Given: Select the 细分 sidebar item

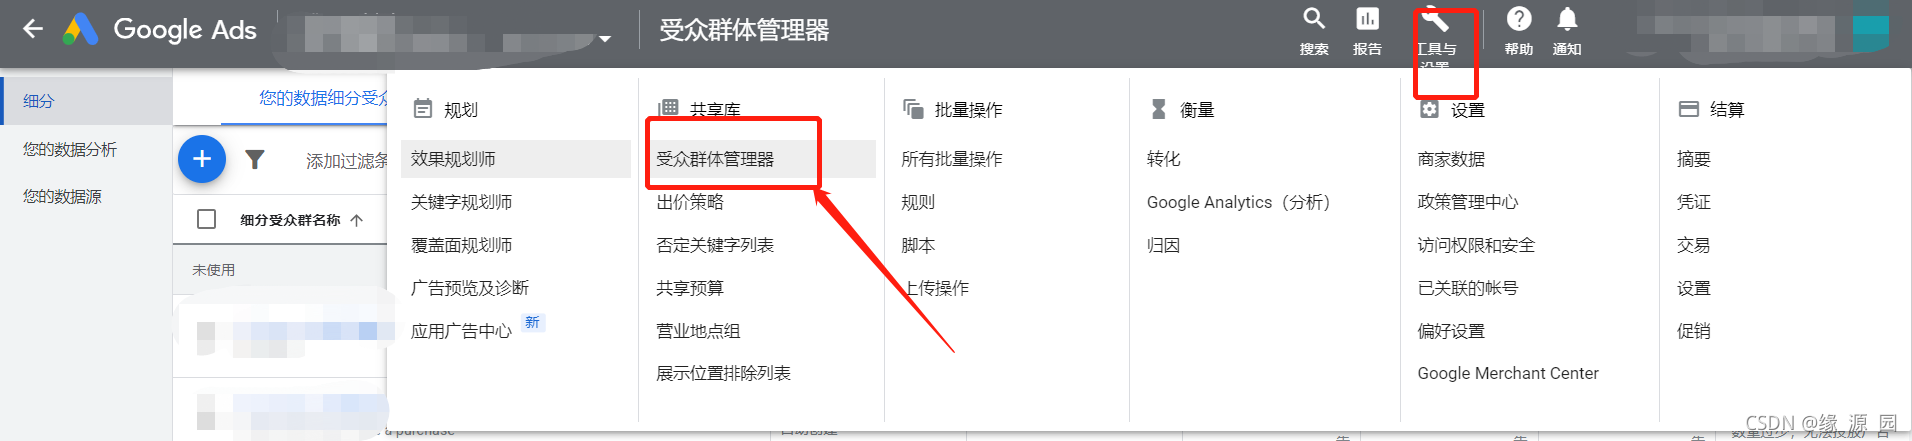Looking at the screenshot, I should point(87,101).
